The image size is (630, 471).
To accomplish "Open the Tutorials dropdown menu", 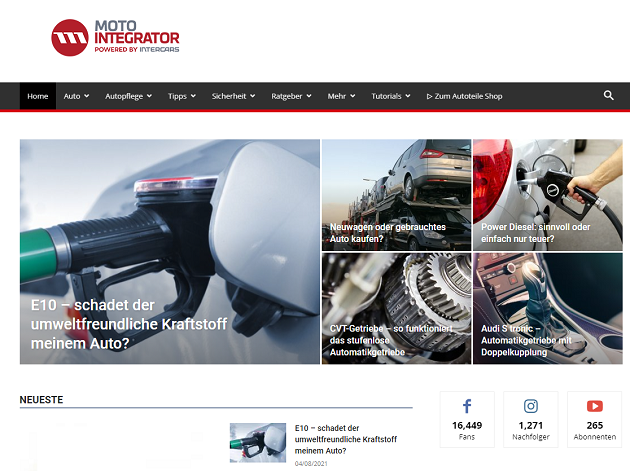I will click(x=391, y=97).
